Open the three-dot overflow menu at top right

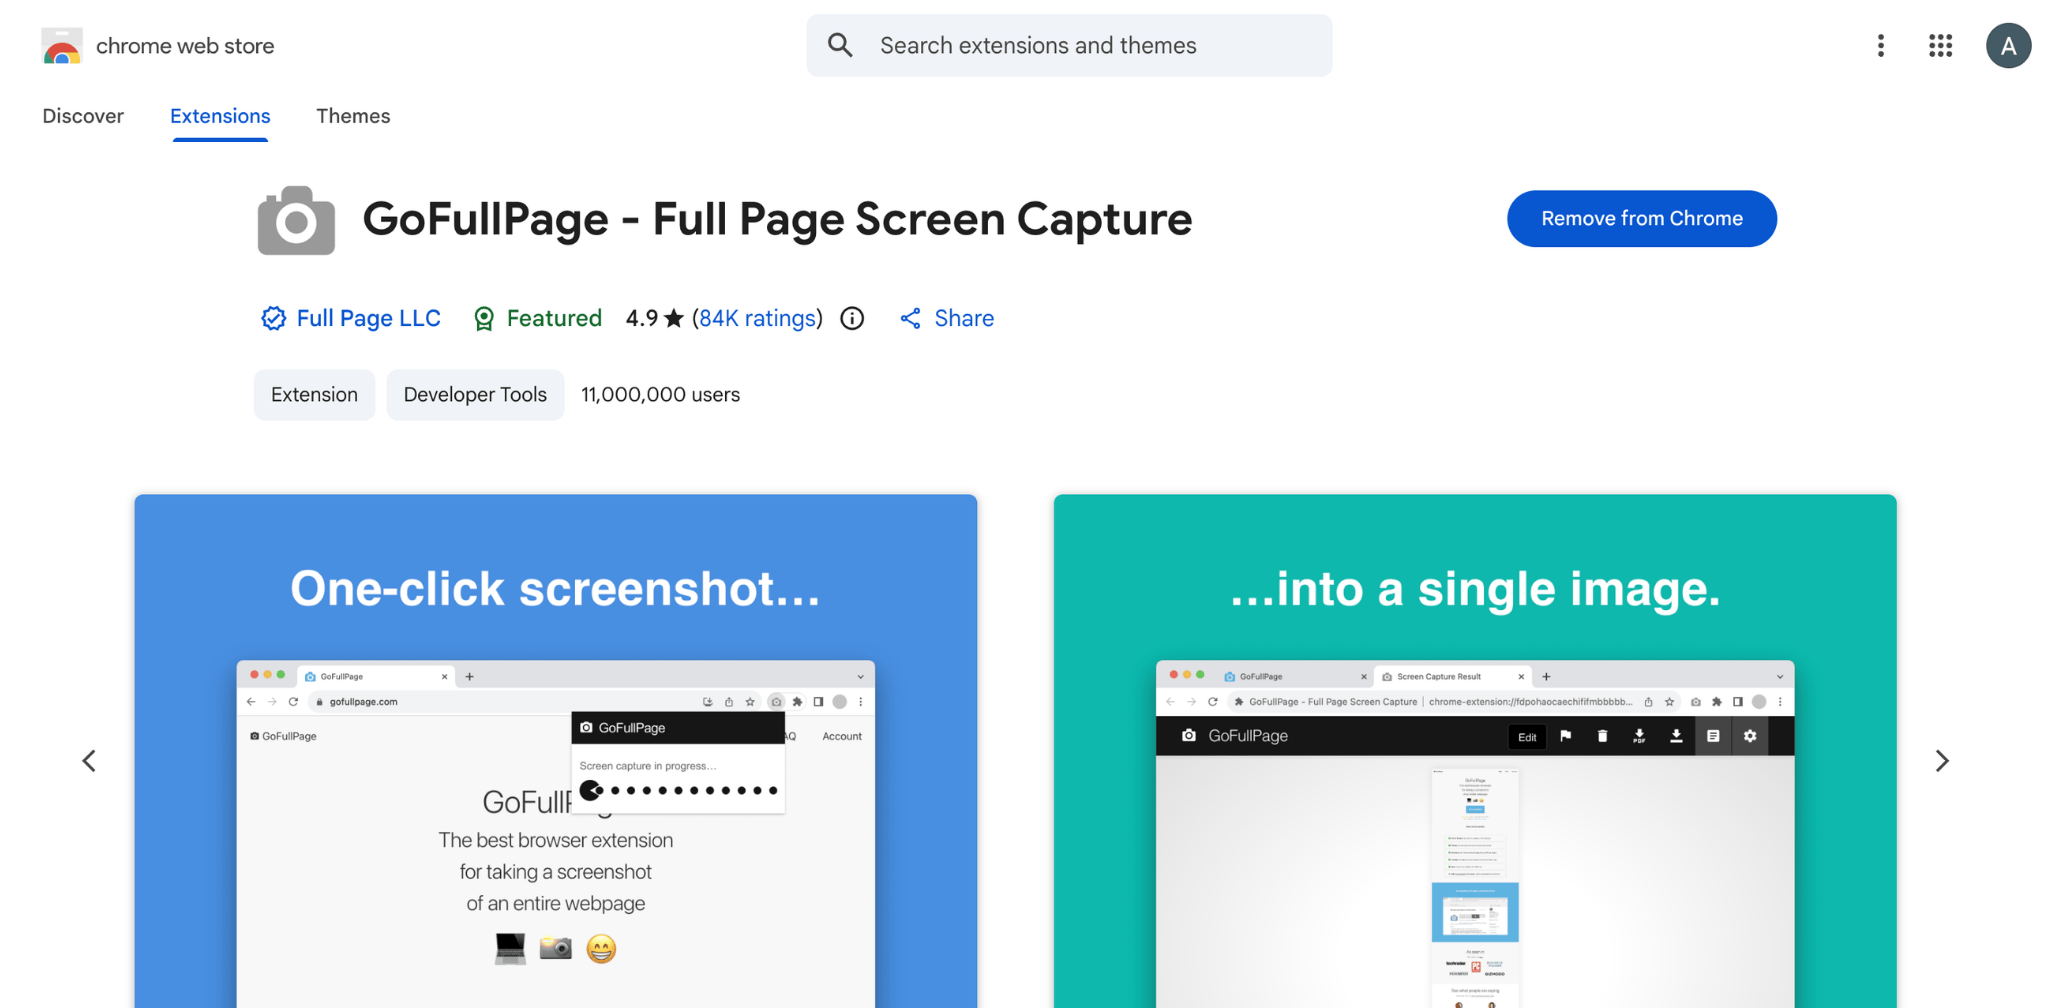[x=1881, y=45]
